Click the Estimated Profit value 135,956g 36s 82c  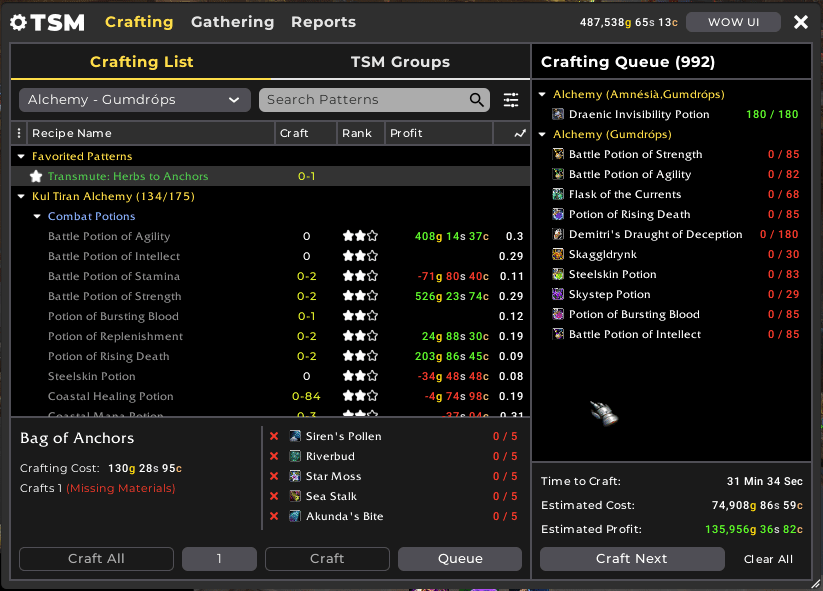[x=754, y=529]
